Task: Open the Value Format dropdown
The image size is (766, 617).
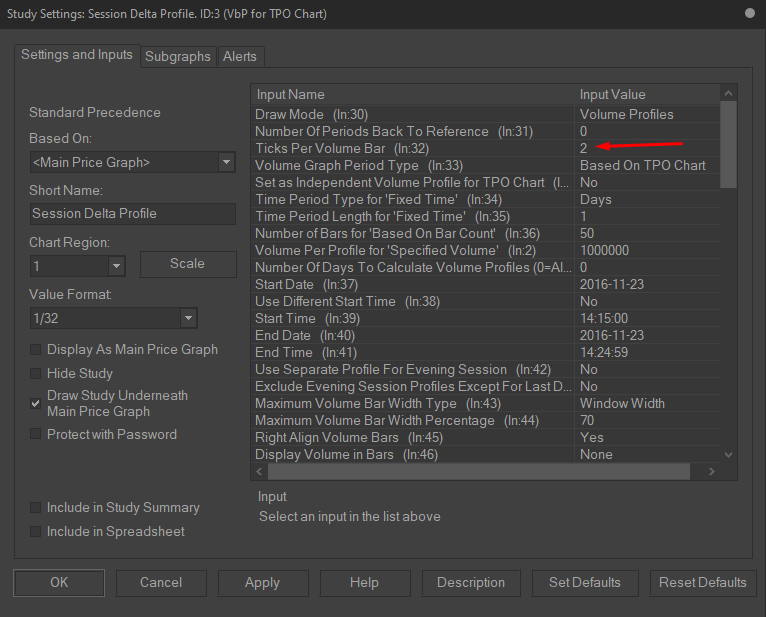Action: [113, 319]
